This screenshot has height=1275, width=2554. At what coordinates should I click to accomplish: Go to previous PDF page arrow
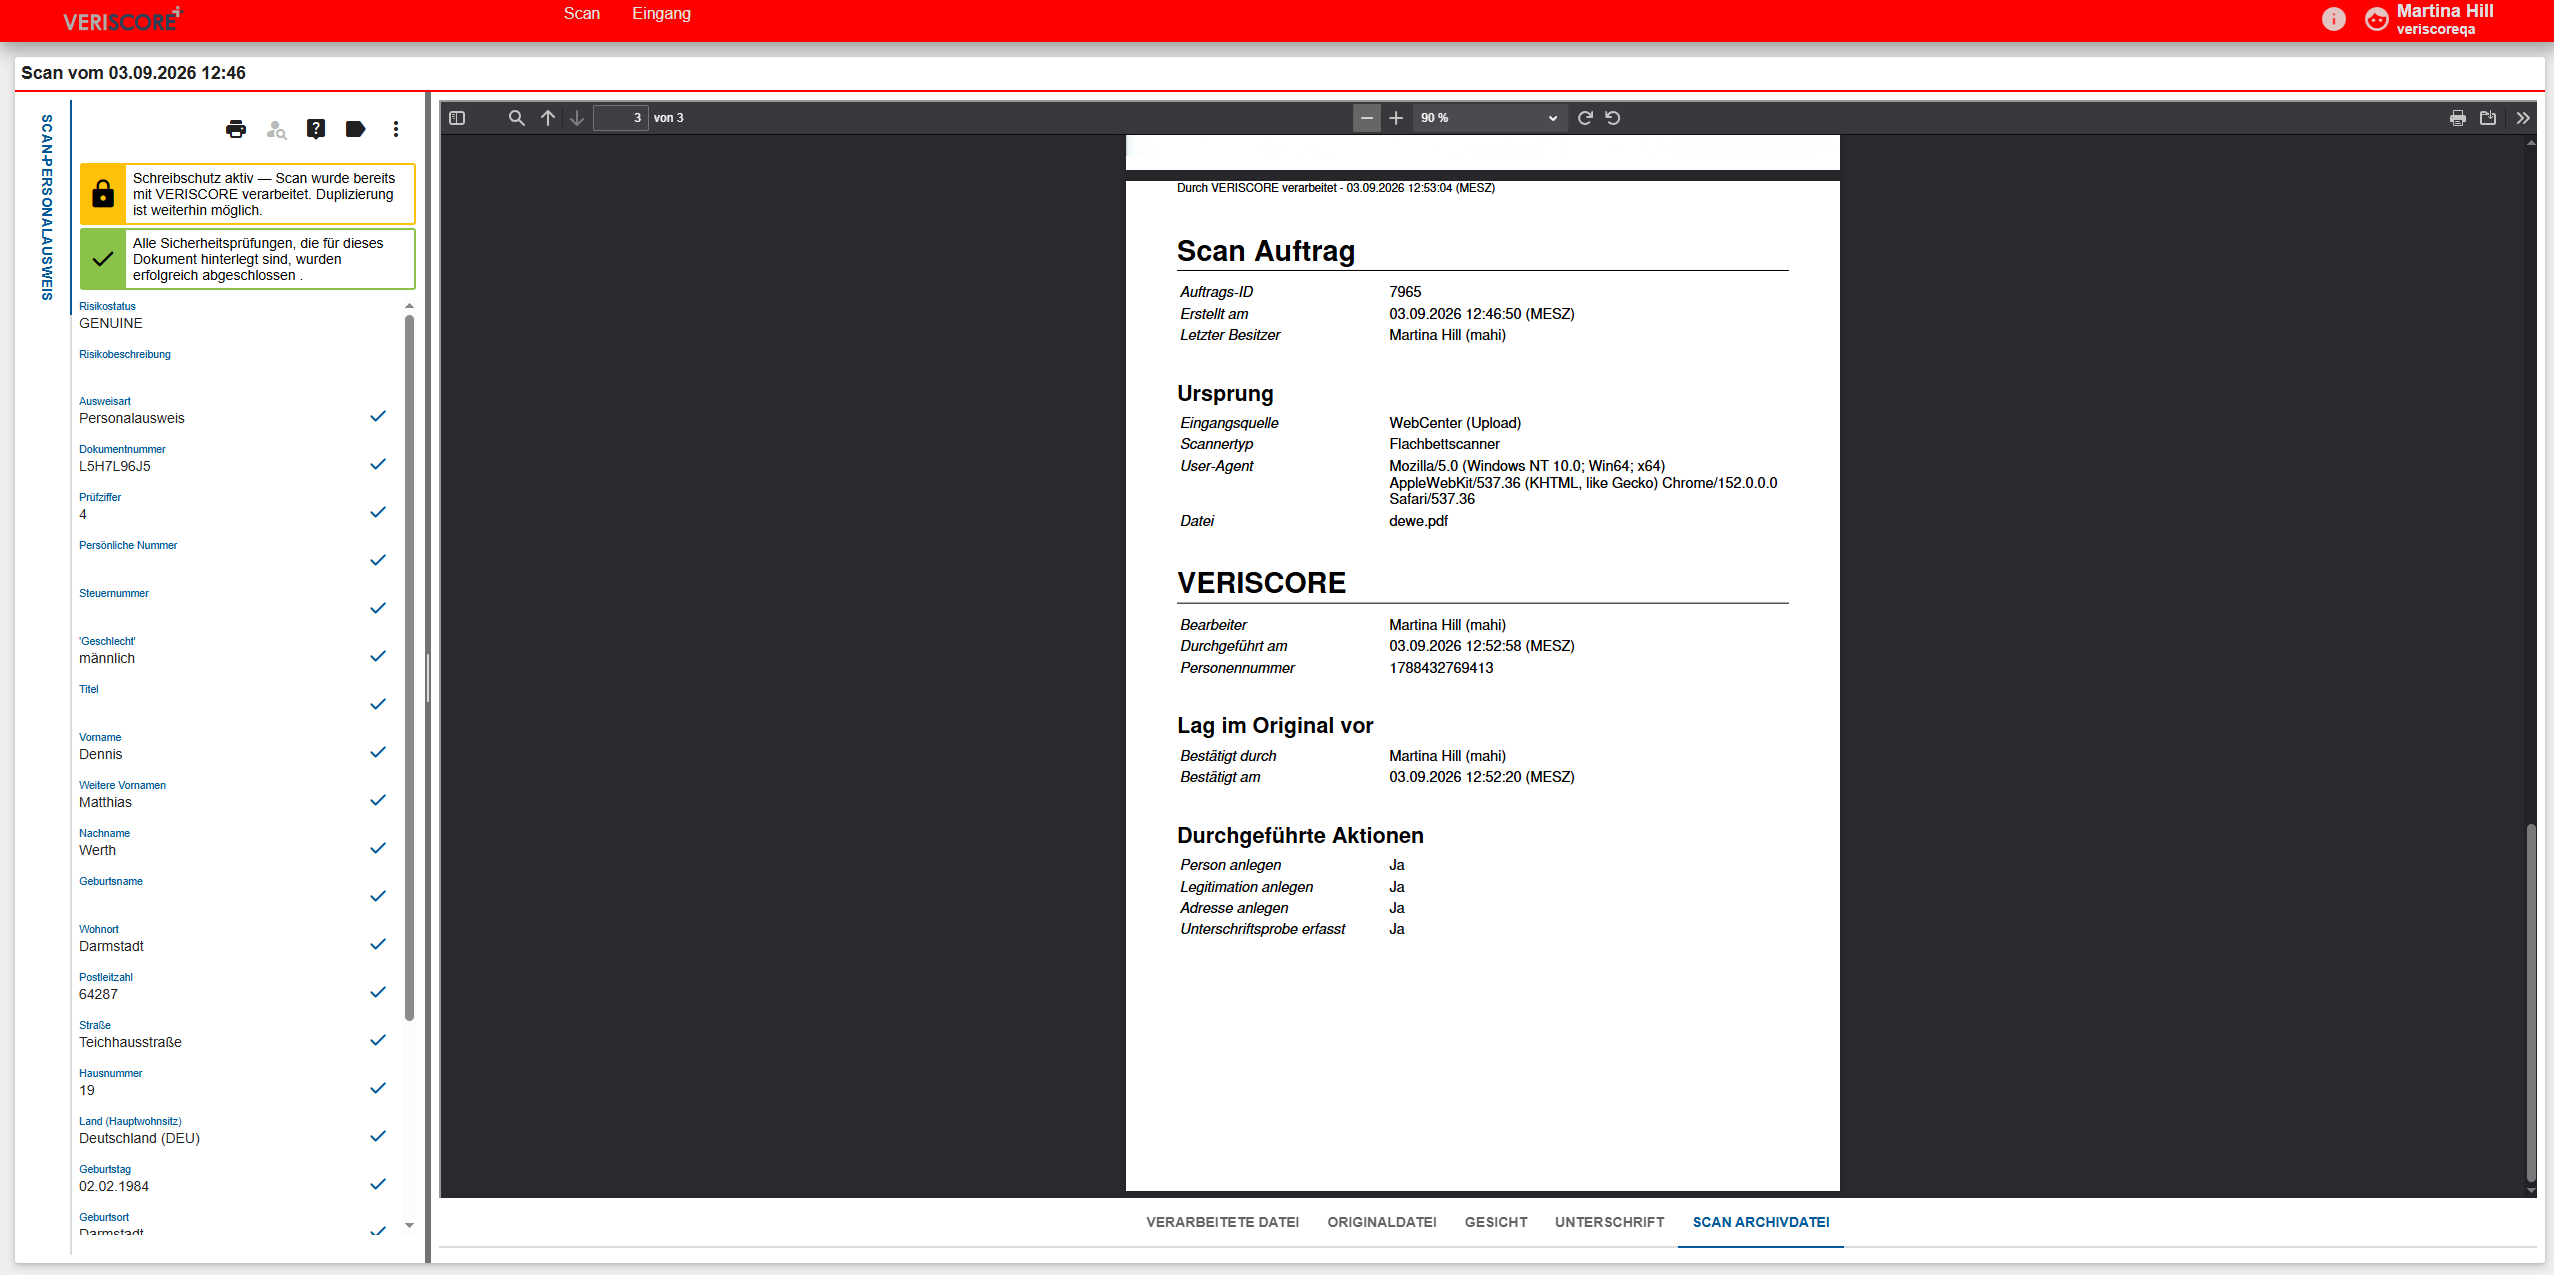548,118
